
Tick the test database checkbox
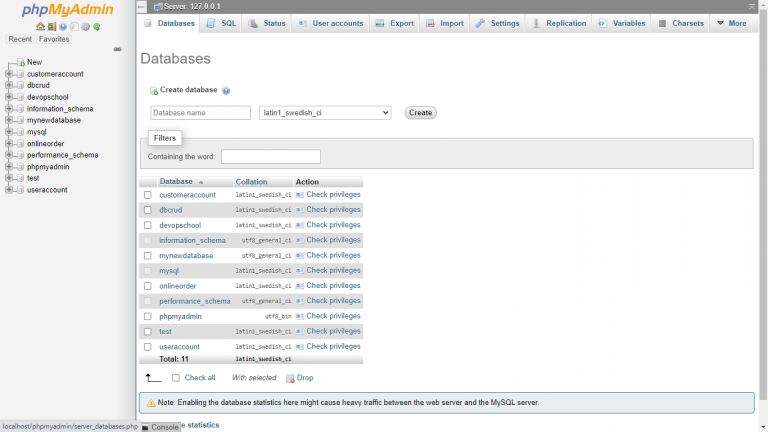[x=147, y=332]
